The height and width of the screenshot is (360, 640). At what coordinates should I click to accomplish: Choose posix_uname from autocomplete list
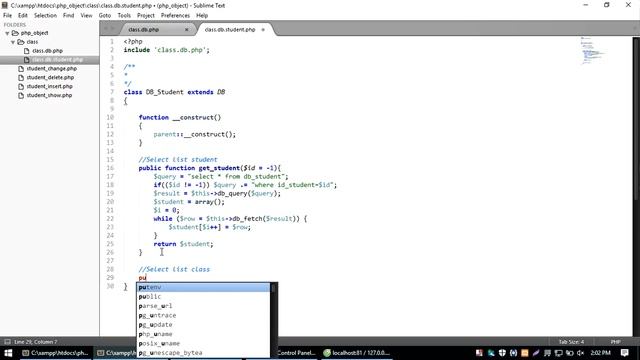[203, 344]
